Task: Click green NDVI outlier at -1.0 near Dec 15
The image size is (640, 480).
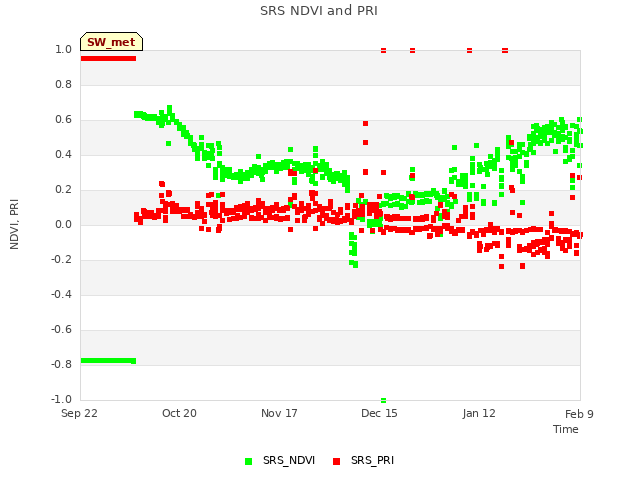Action: coord(383,400)
